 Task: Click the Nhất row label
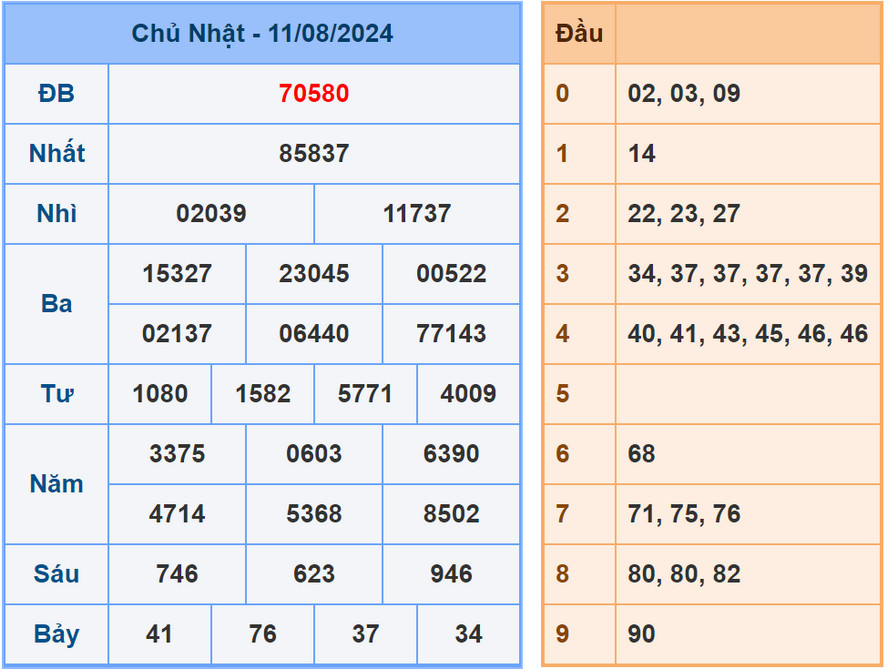(56, 153)
